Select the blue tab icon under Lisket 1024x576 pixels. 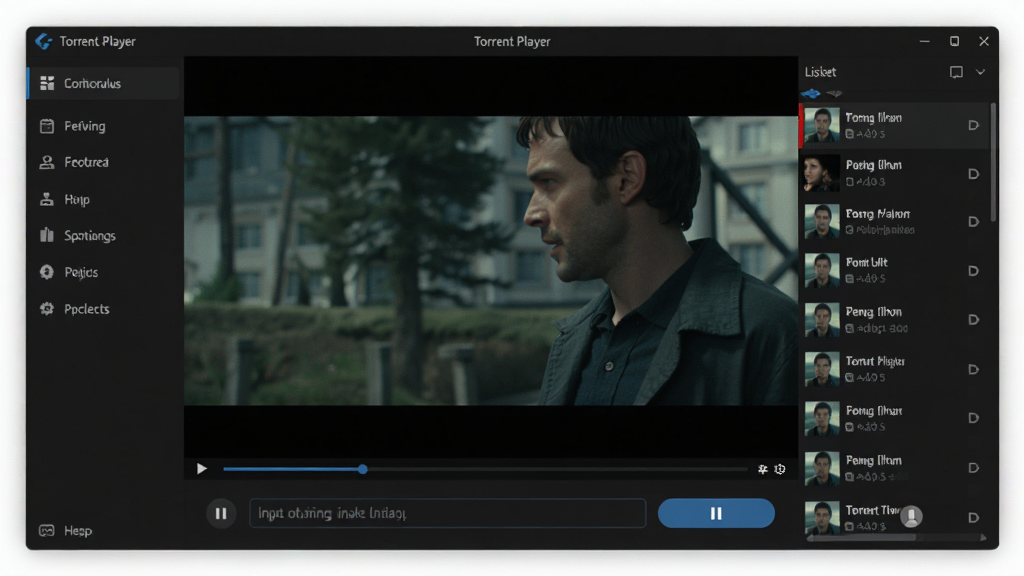810,93
